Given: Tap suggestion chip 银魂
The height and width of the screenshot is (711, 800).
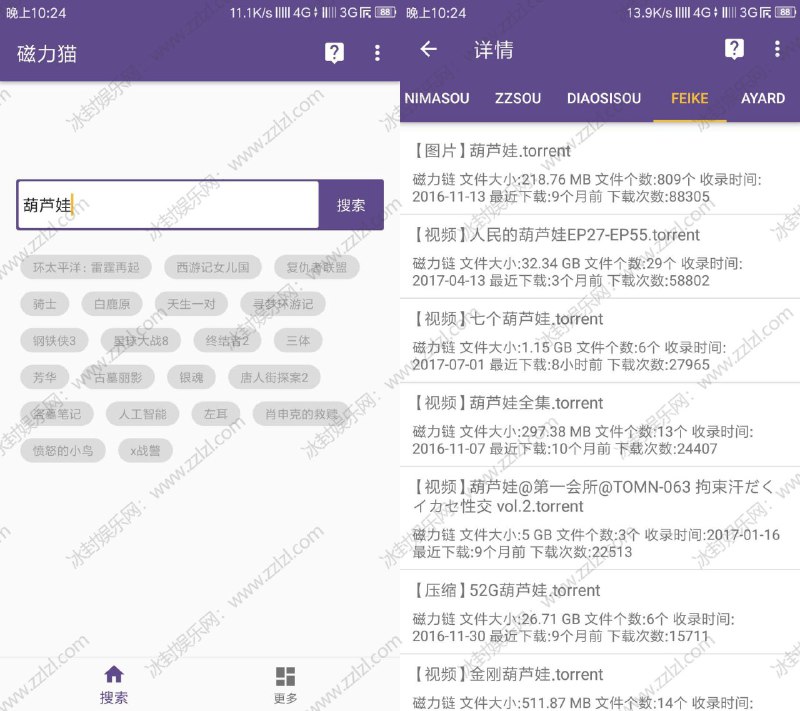Looking at the screenshot, I should coord(191,377).
